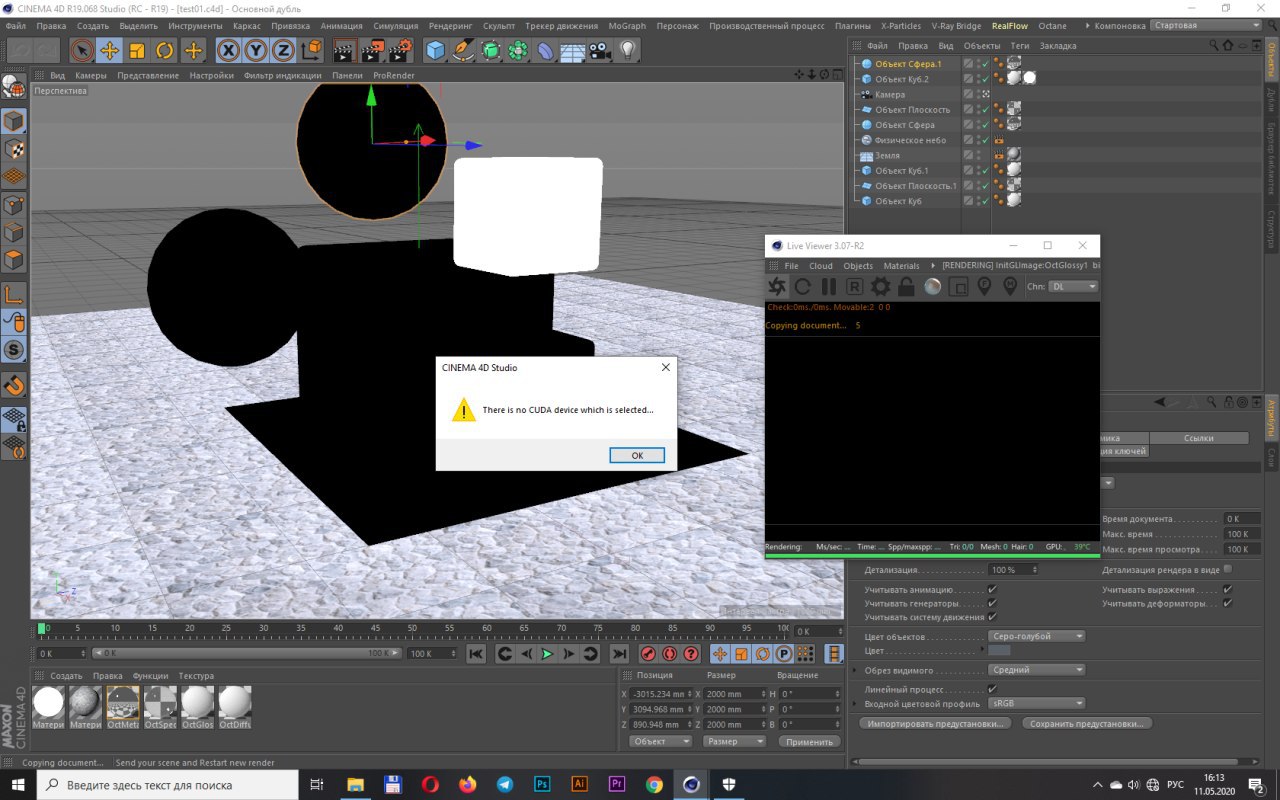Activate the Rotate tool in top toolbar
1280x800 pixels.
[x=164, y=50]
